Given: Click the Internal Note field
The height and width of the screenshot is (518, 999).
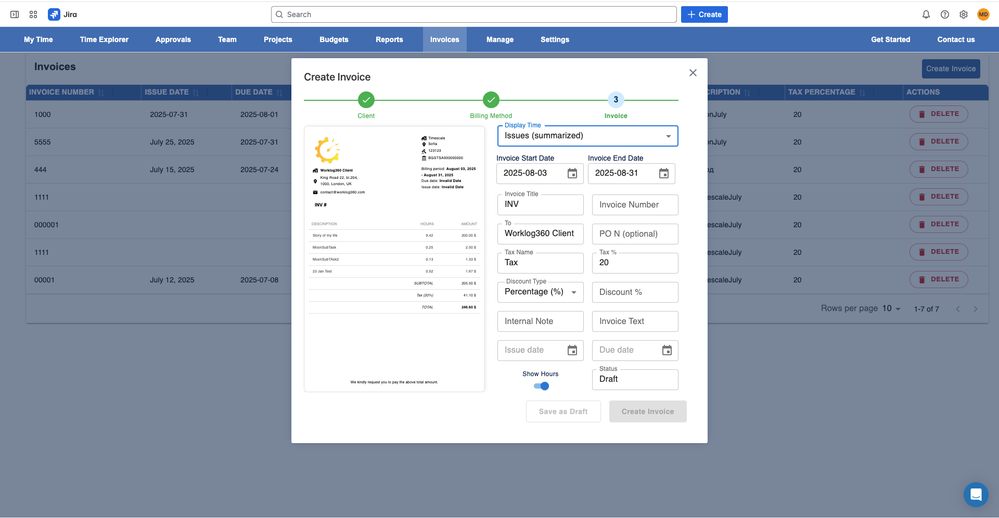Looking at the screenshot, I should click(540, 321).
